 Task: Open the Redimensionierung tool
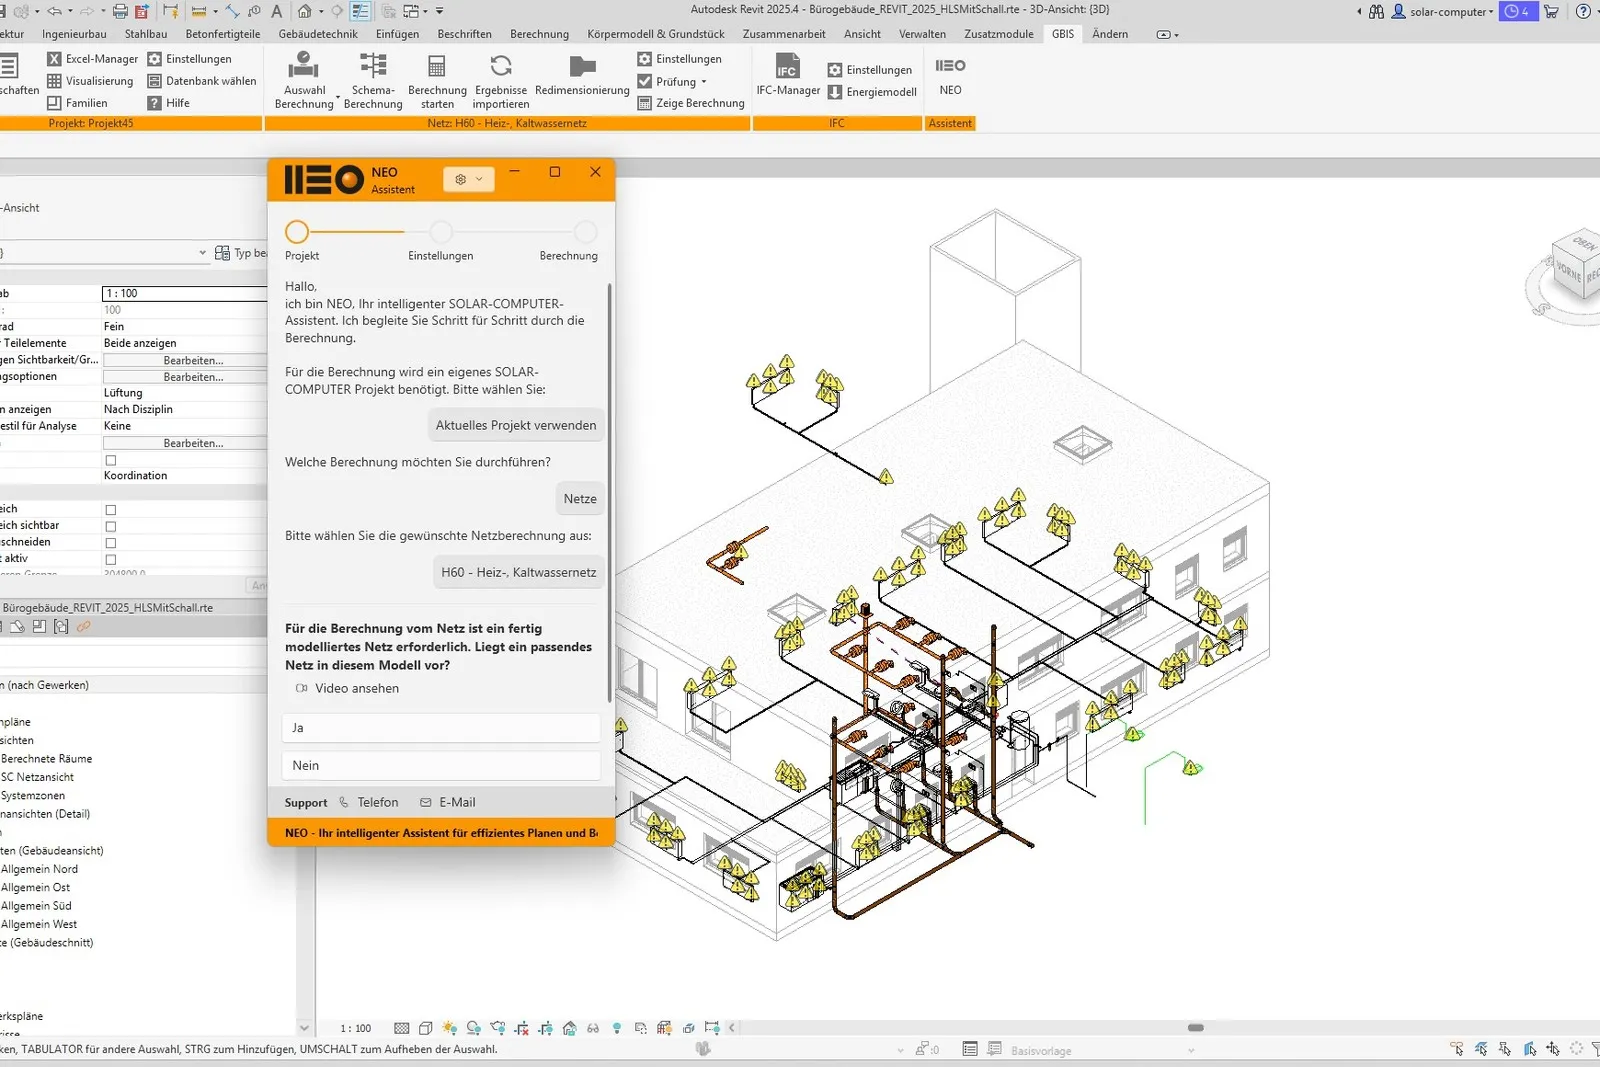pos(582,76)
